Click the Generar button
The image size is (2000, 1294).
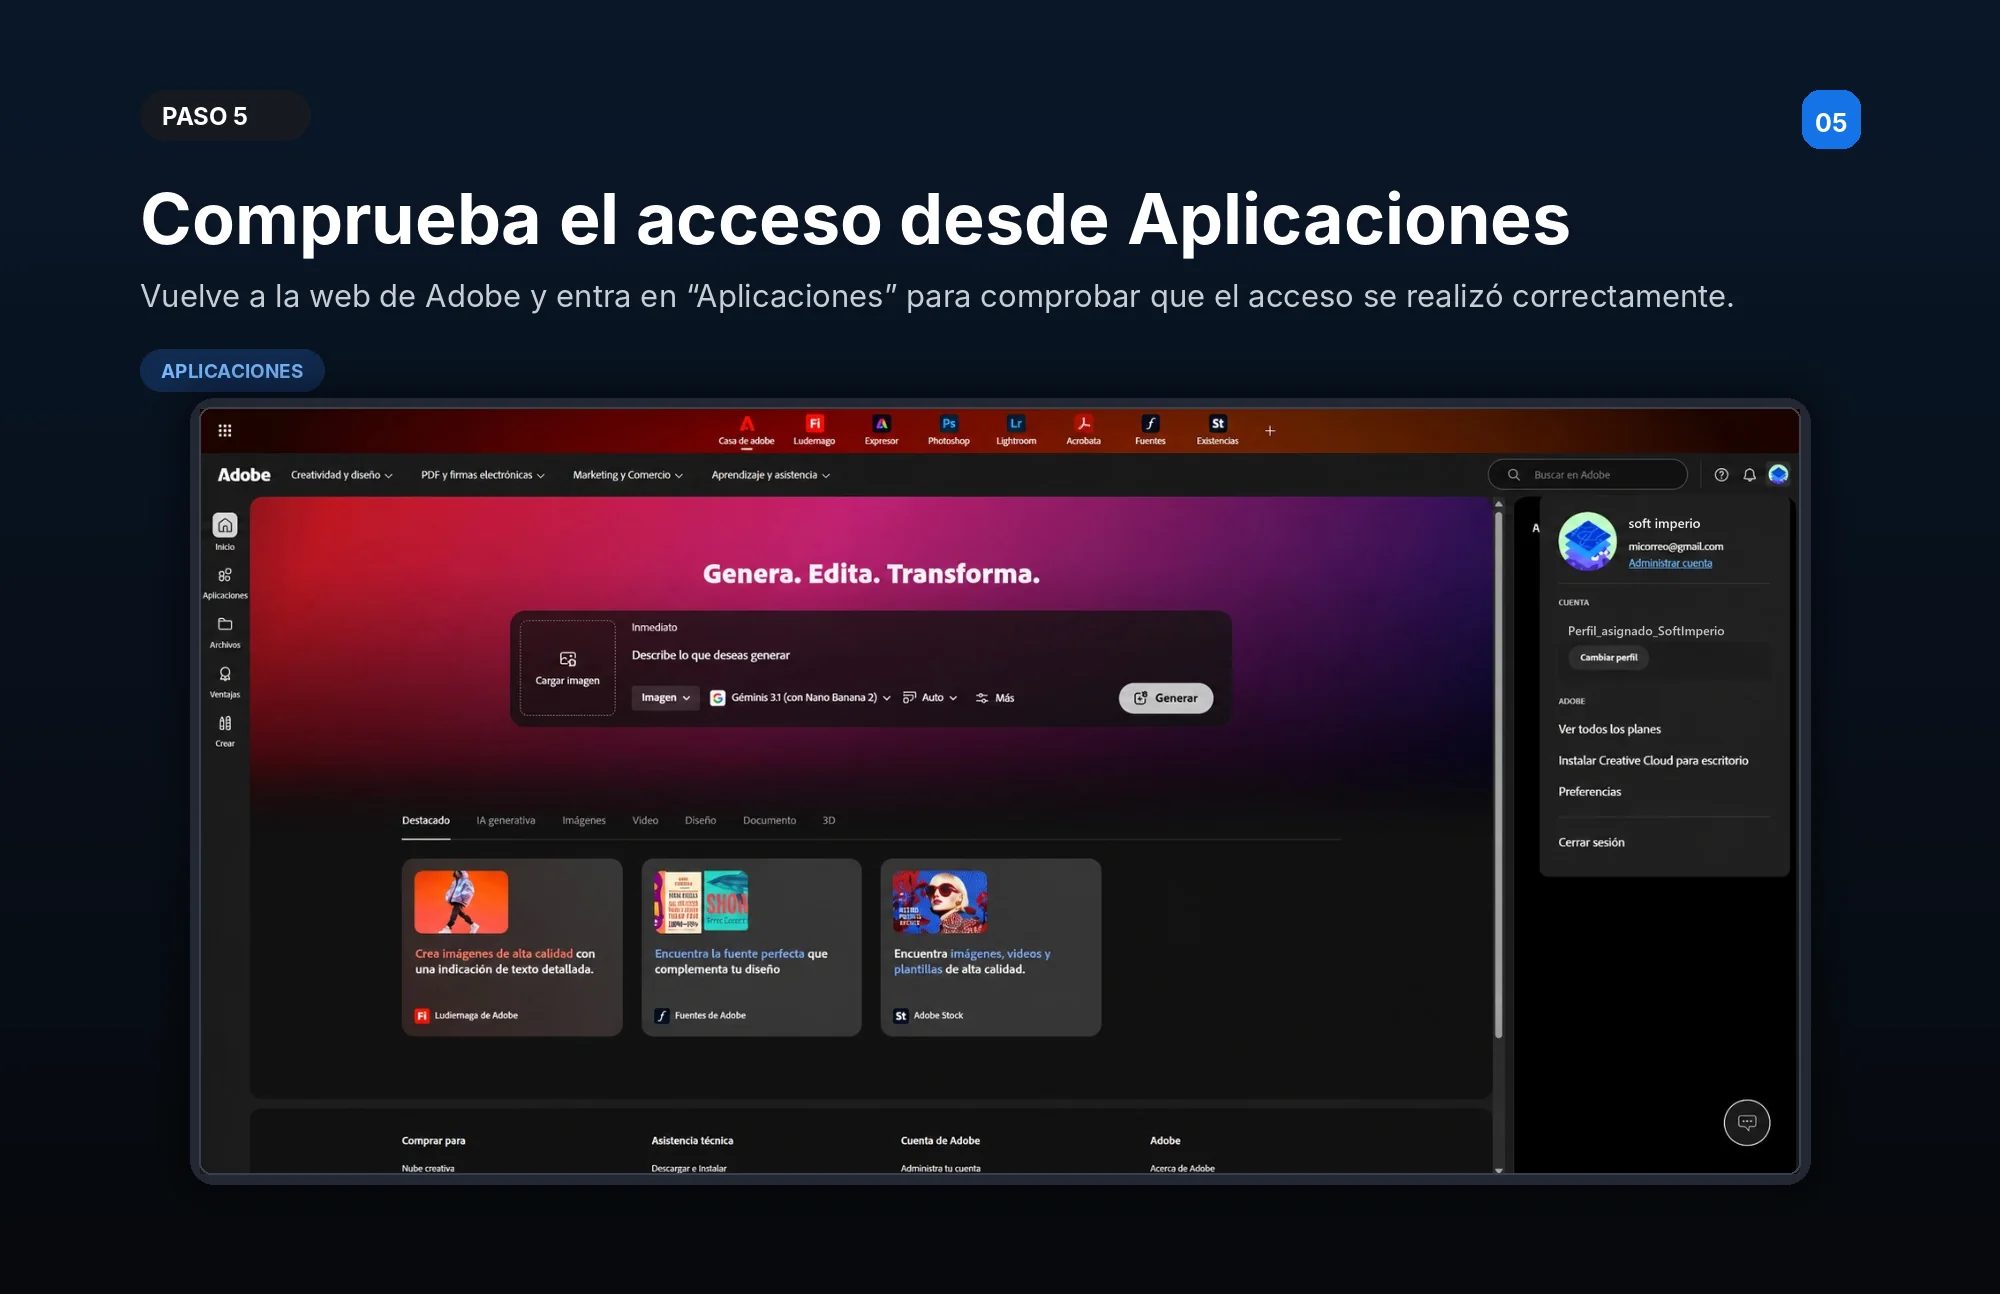pyautogui.click(x=1166, y=698)
